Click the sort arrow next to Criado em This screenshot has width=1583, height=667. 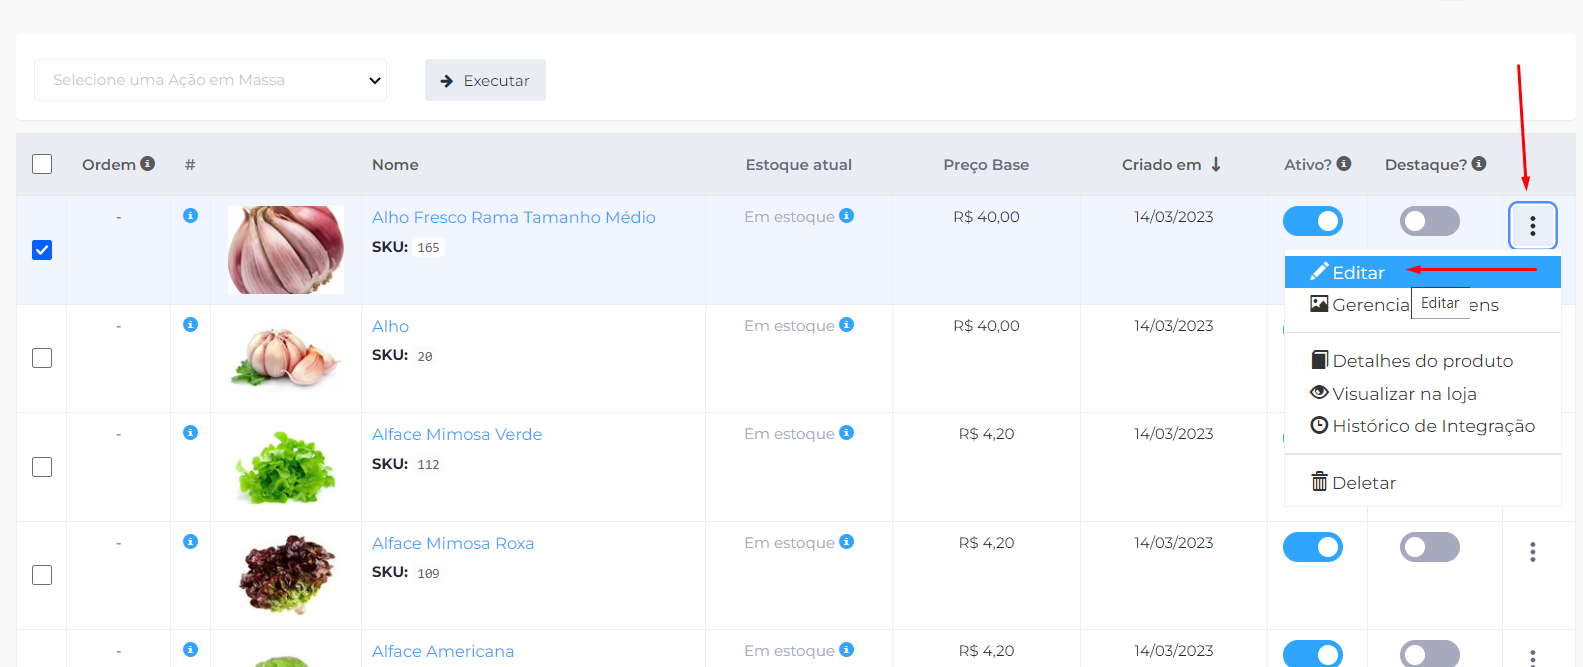coord(1216,164)
